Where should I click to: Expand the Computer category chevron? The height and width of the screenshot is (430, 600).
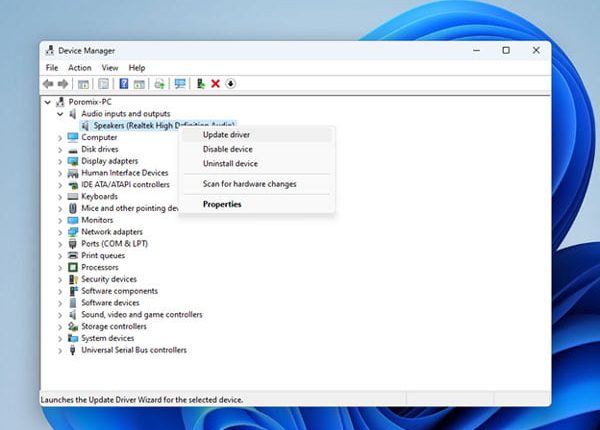(x=60, y=138)
